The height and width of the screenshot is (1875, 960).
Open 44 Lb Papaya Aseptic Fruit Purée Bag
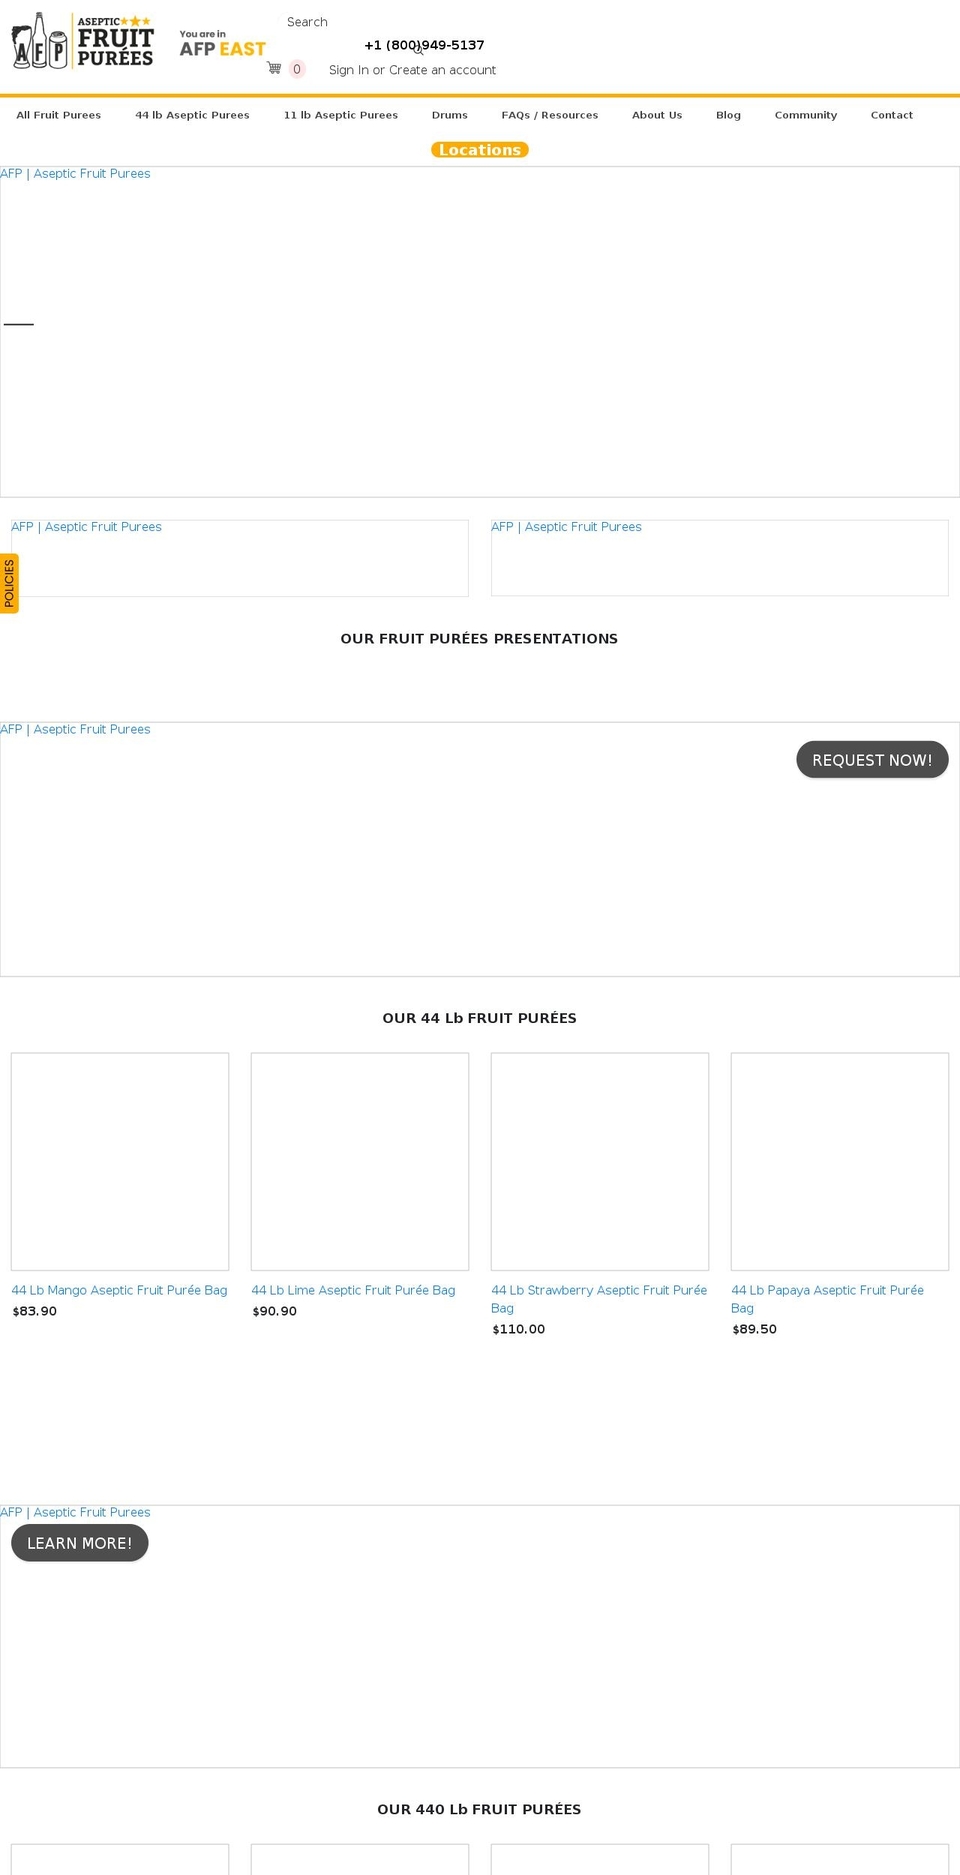coord(828,1299)
